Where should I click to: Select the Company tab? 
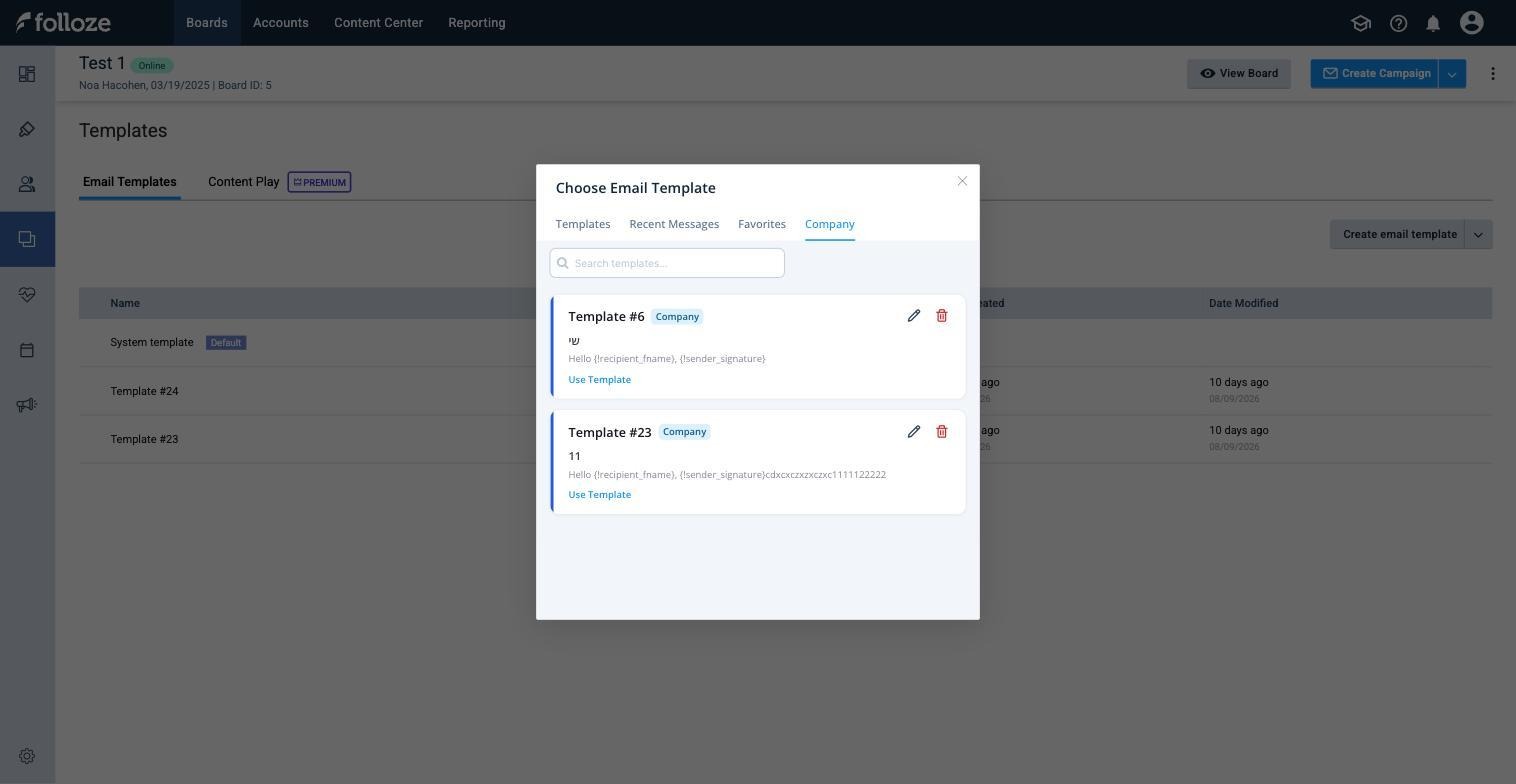(830, 224)
